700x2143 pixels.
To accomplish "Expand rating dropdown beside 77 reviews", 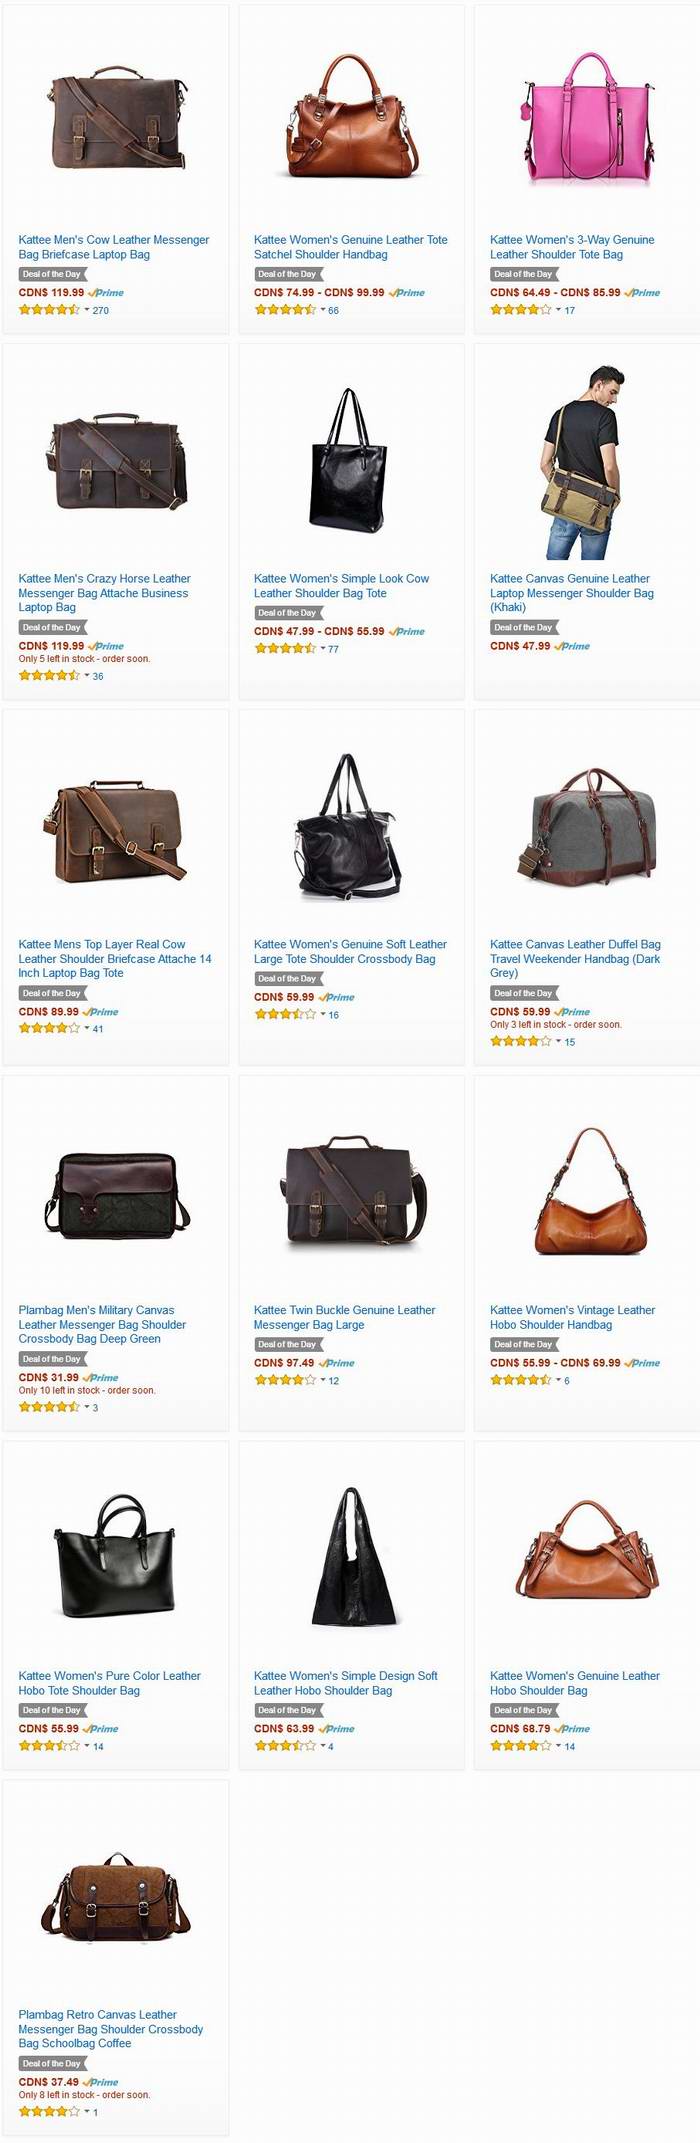I will (323, 649).
